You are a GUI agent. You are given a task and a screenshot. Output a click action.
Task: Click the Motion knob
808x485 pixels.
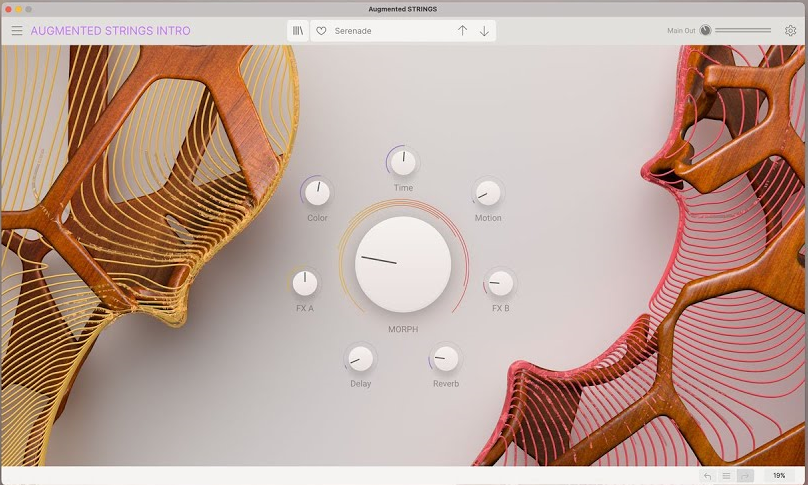click(488, 193)
